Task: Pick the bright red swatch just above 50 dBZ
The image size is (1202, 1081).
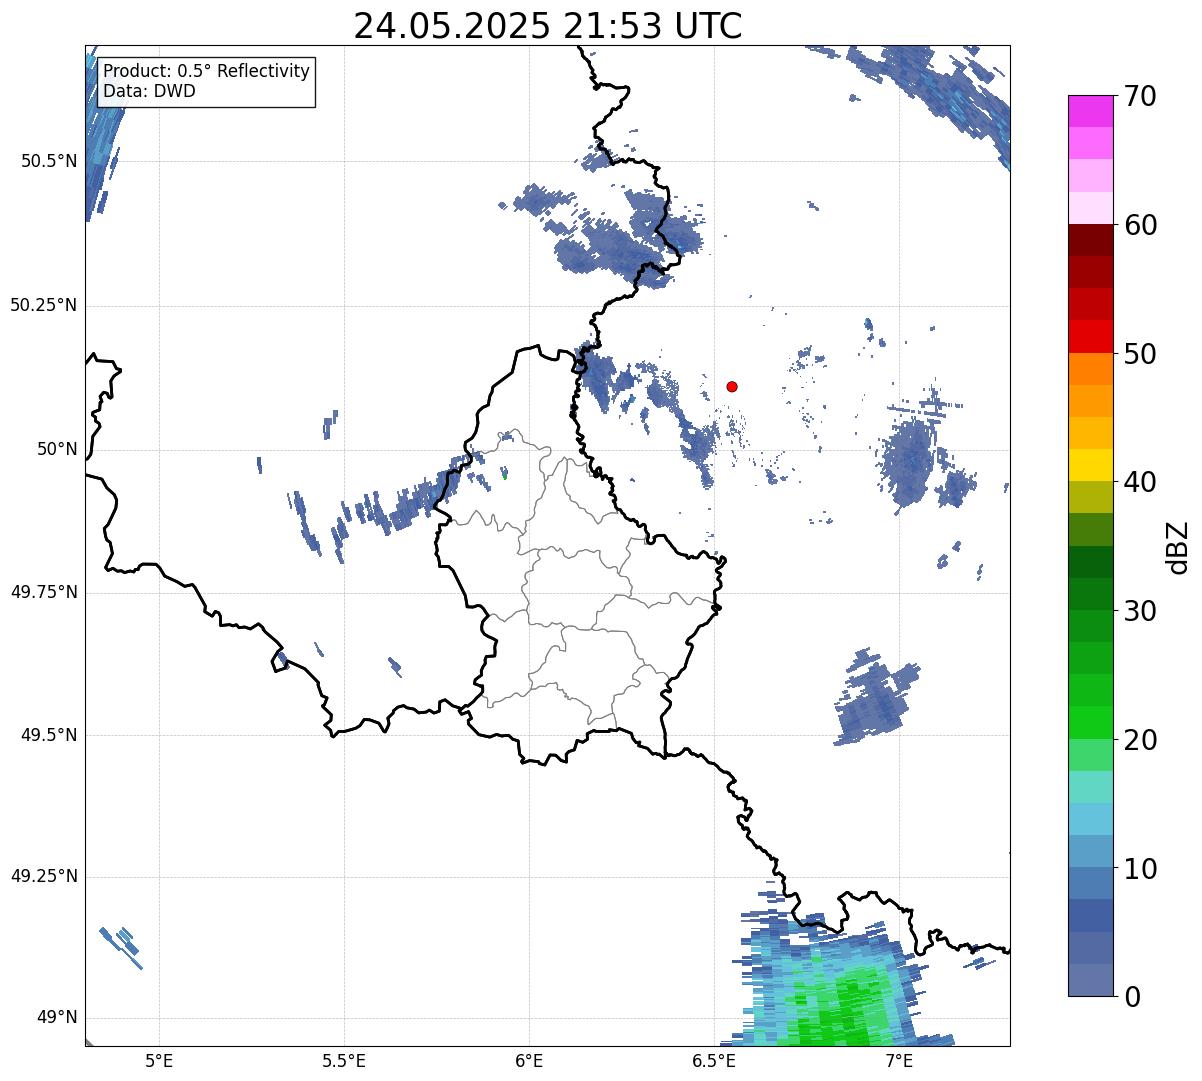Action: click(1091, 337)
